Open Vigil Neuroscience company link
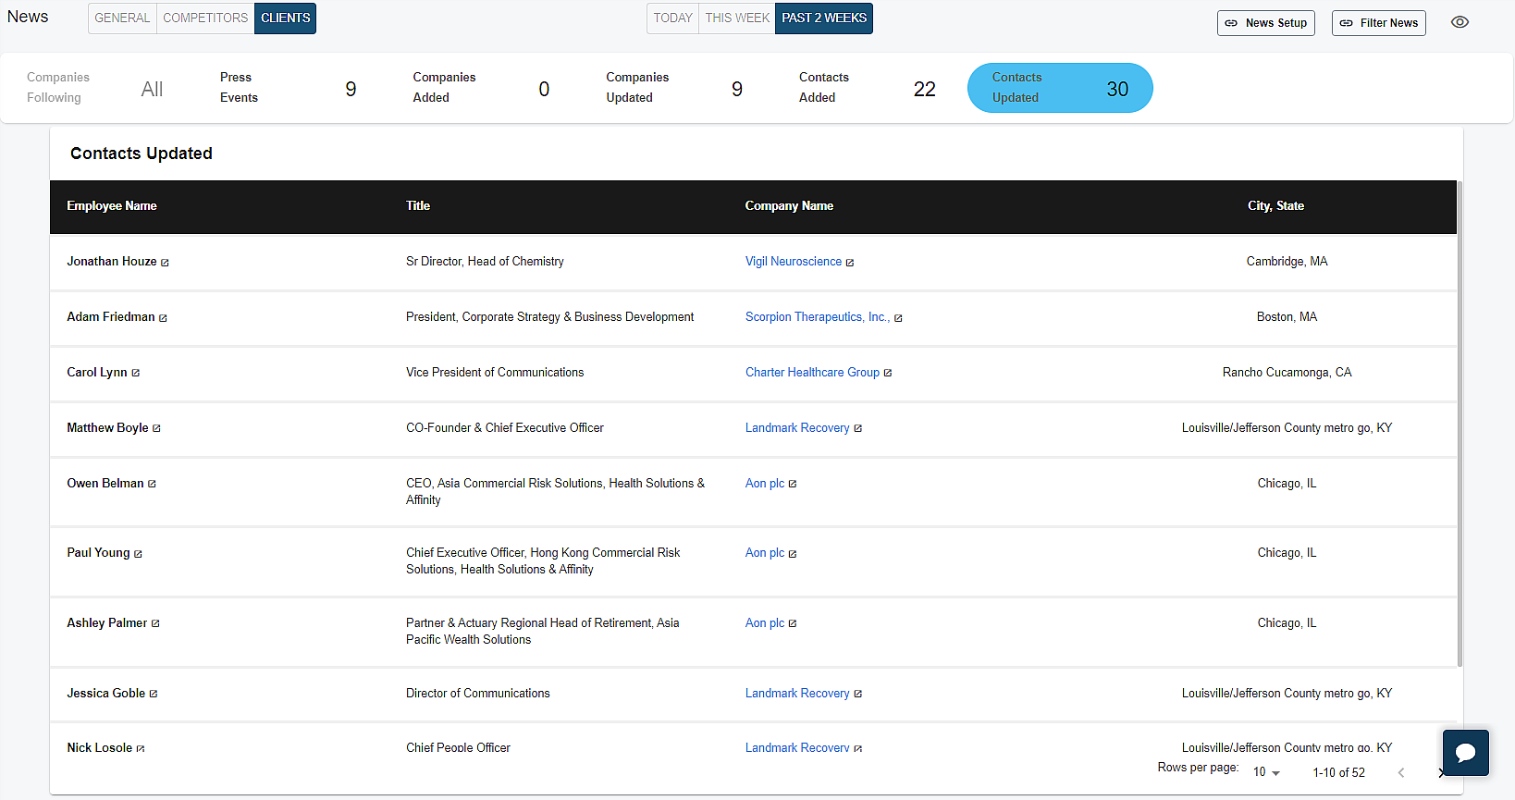Screen dimensions: 1515x800 (793, 262)
